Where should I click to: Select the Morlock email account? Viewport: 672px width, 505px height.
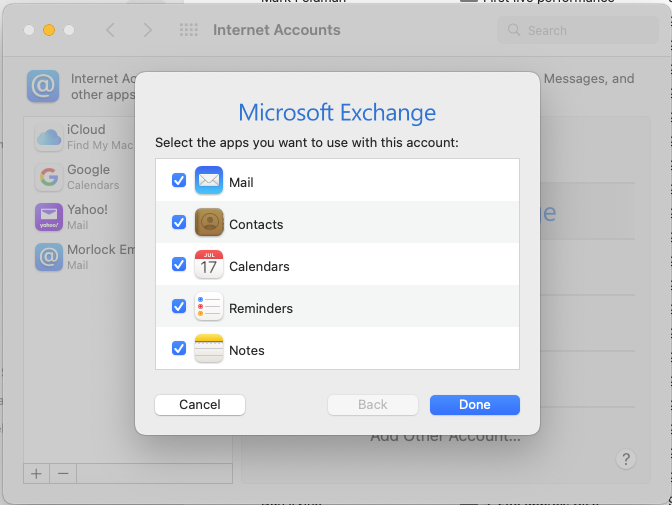click(84, 256)
